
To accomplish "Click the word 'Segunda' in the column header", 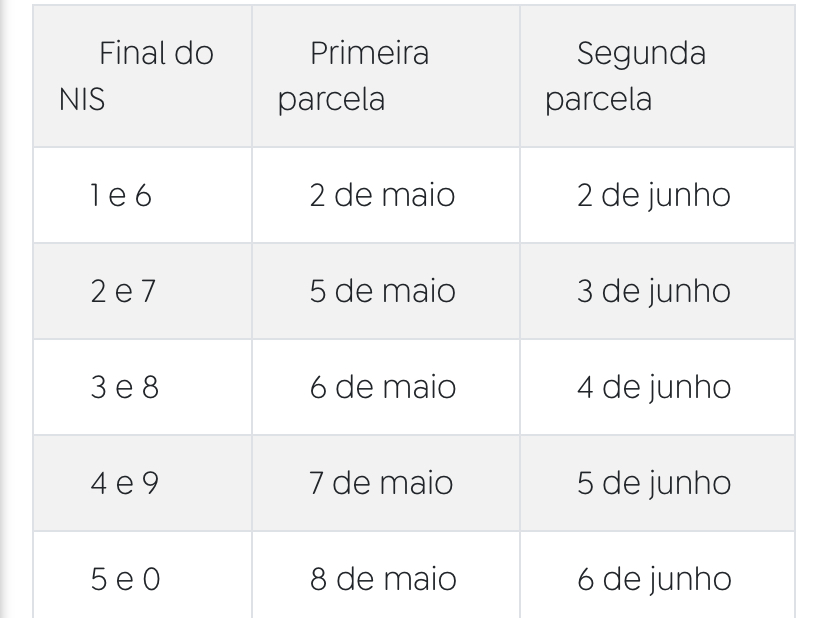I will 641,53.
